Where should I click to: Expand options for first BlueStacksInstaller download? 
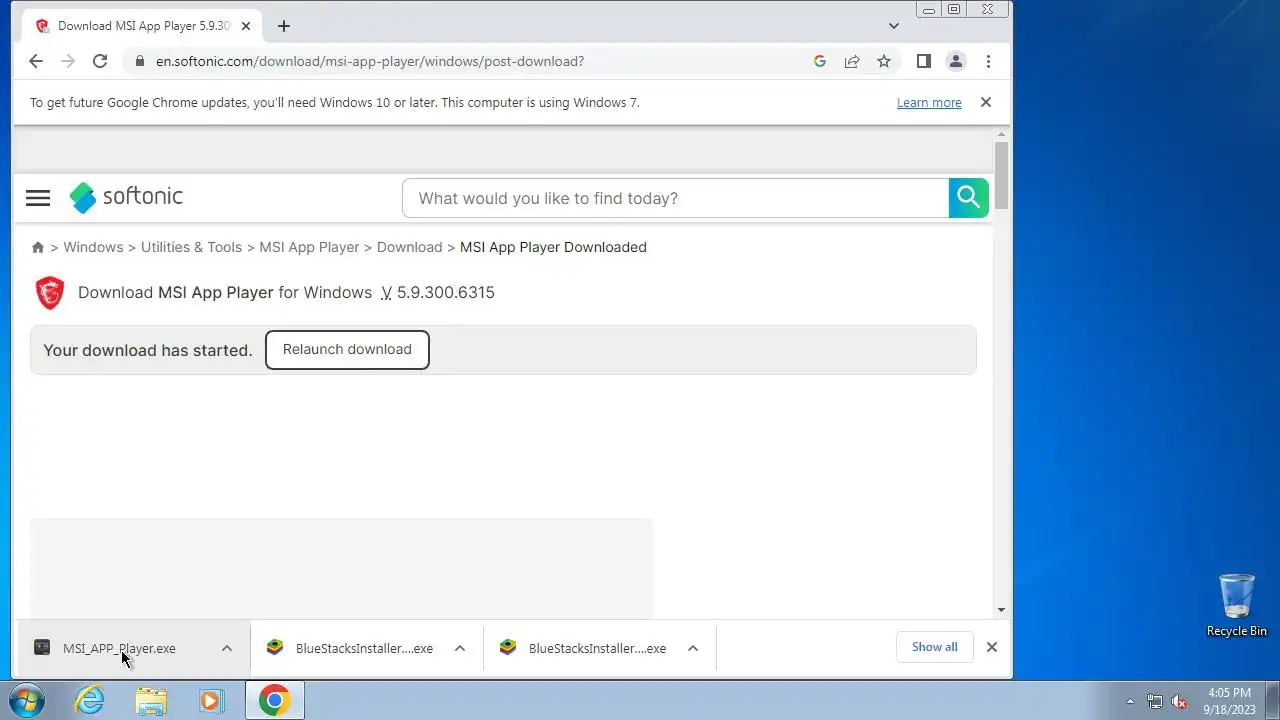click(460, 648)
